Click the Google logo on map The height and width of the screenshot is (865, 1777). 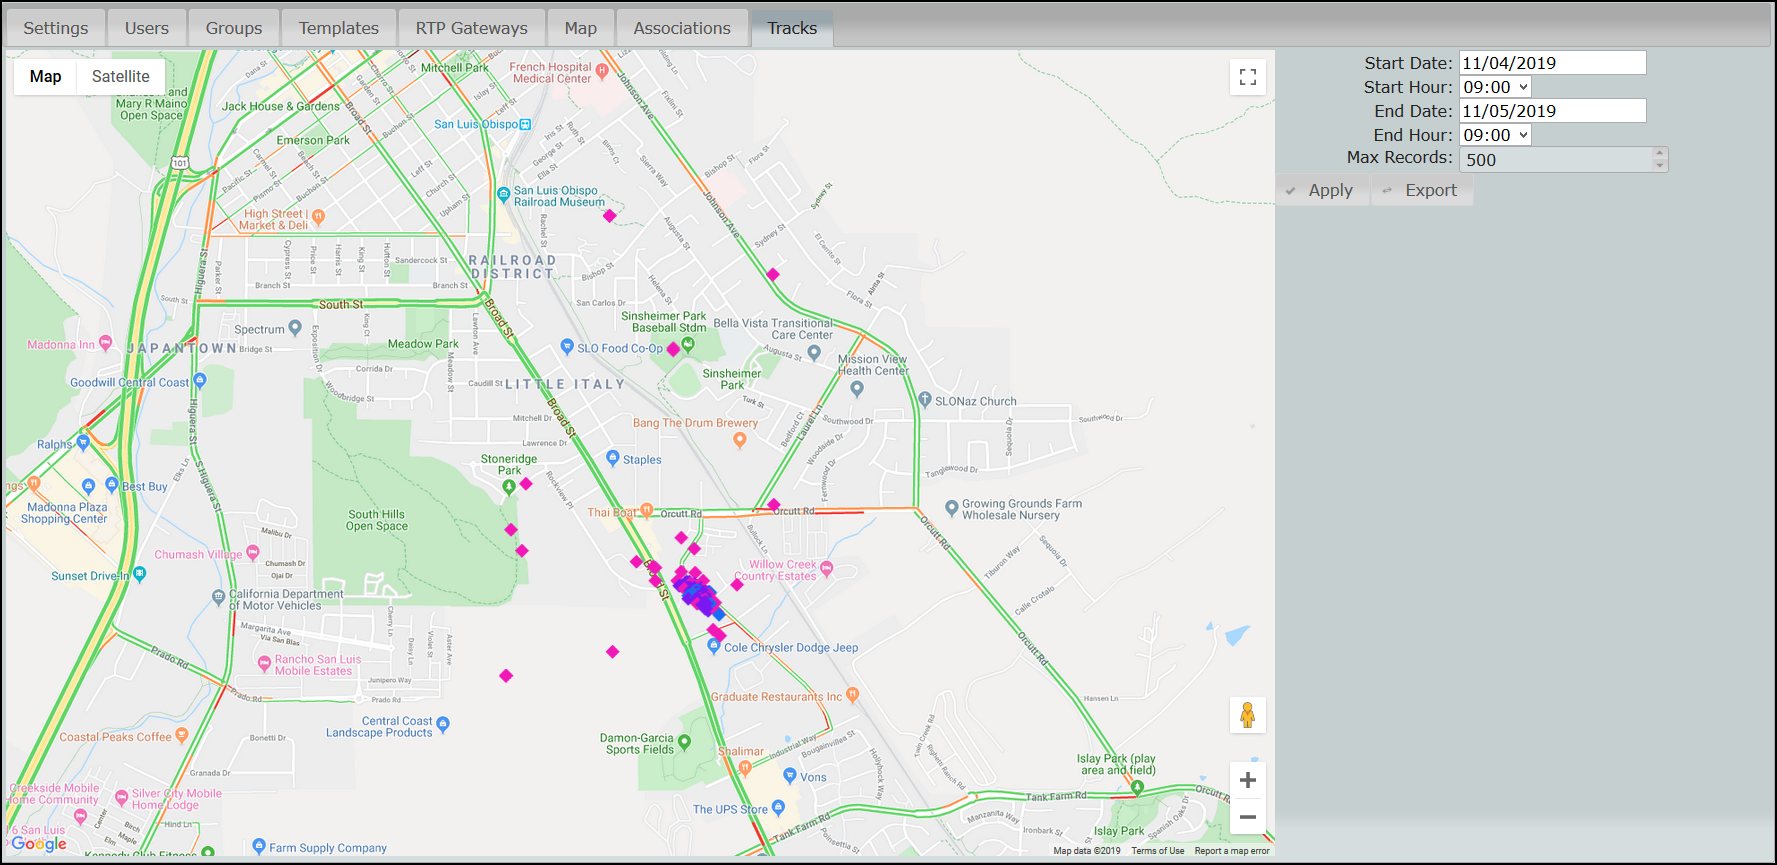(39, 843)
